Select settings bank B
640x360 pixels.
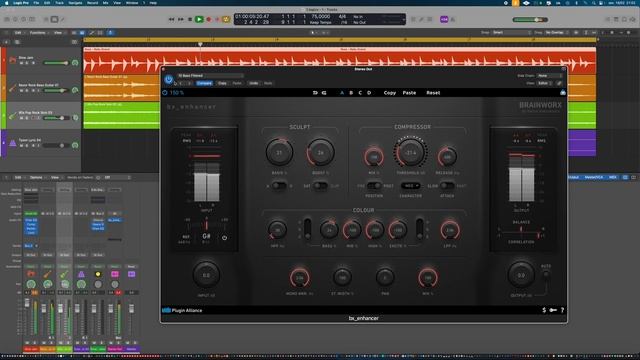click(x=351, y=93)
